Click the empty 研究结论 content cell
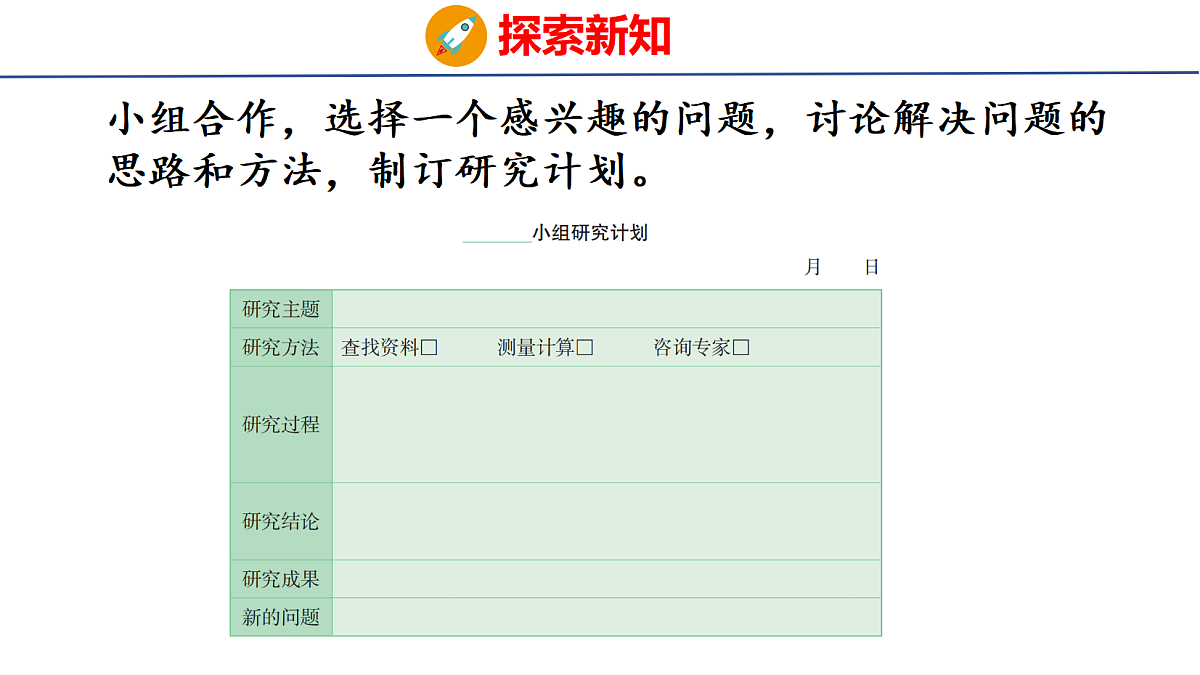 point(607,521)
